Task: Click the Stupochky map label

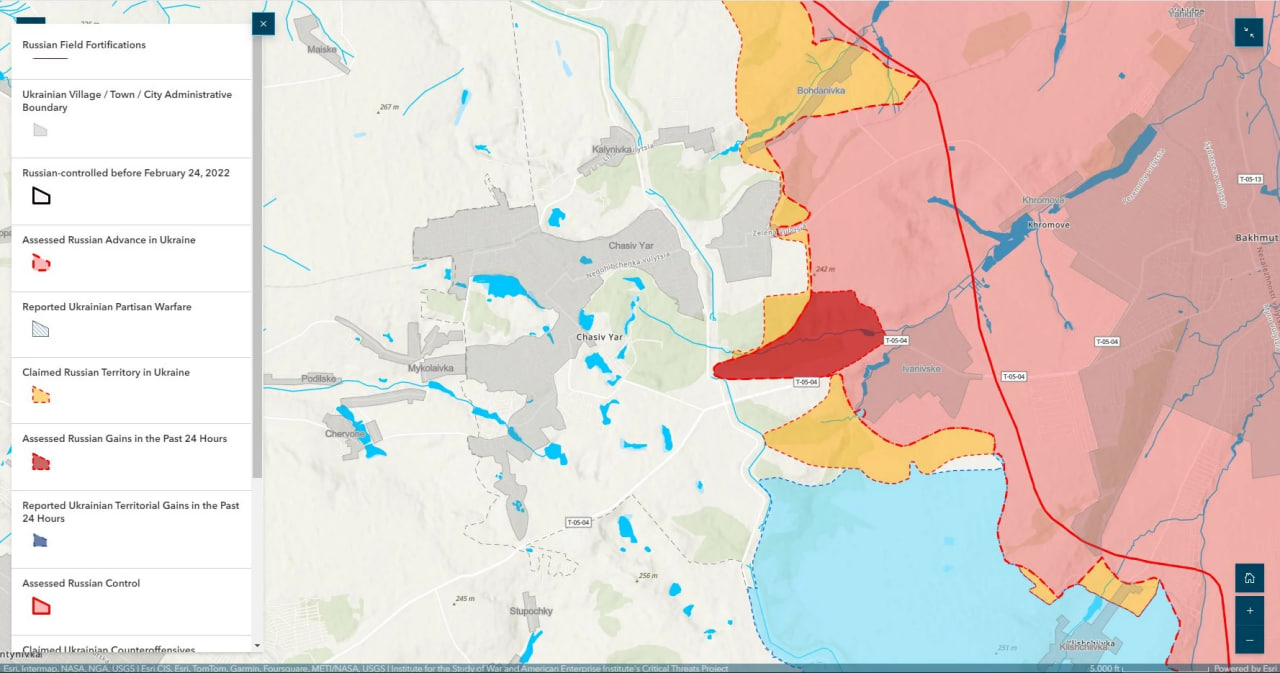Action: click(x=531, y=611)
